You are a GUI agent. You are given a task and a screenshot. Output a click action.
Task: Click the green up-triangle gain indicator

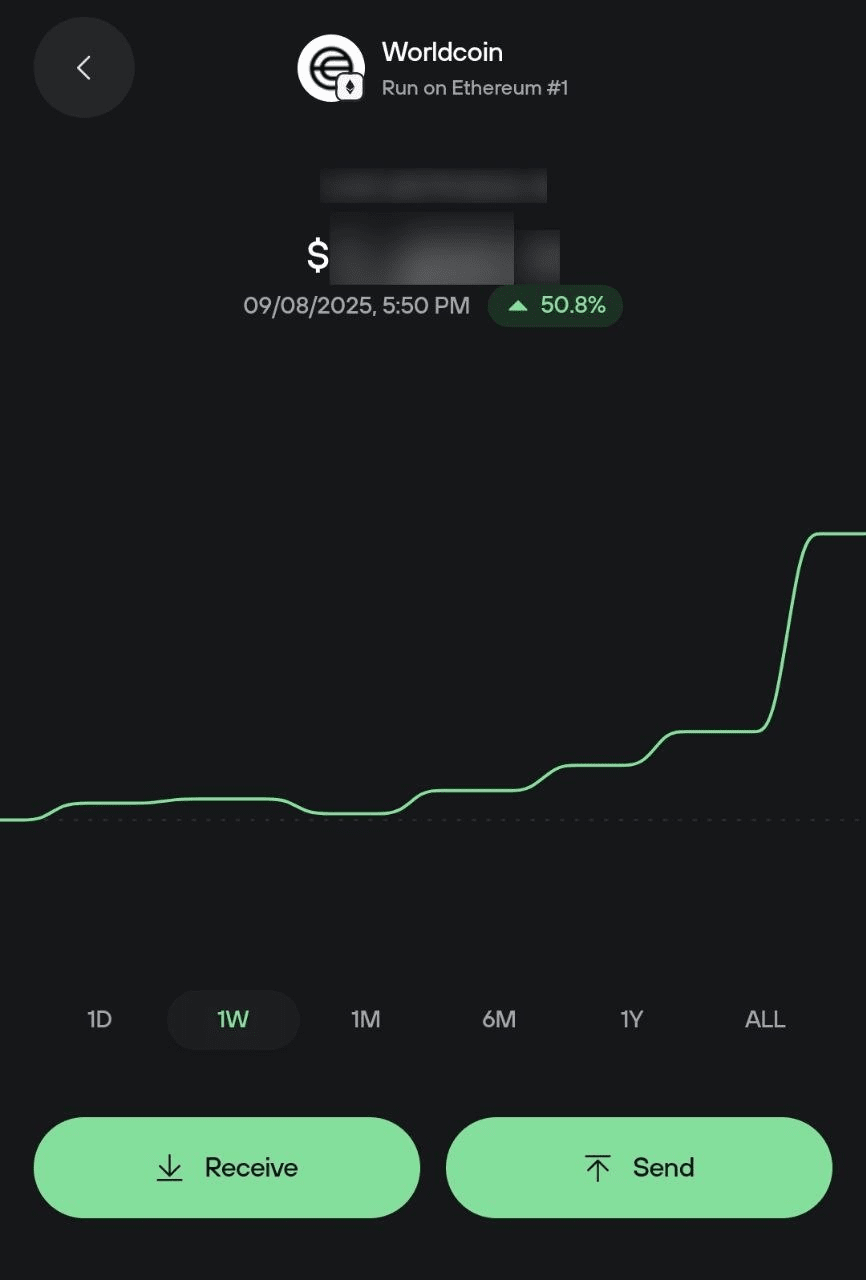pos(518,306)
